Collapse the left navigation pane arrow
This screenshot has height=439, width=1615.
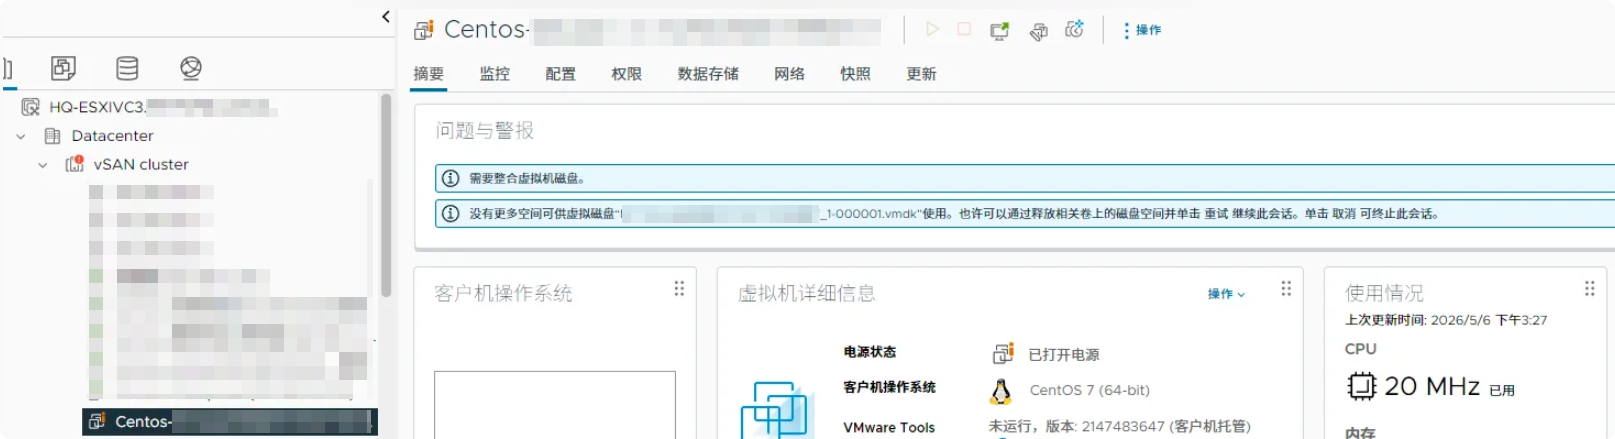click(x=386, y=17)
